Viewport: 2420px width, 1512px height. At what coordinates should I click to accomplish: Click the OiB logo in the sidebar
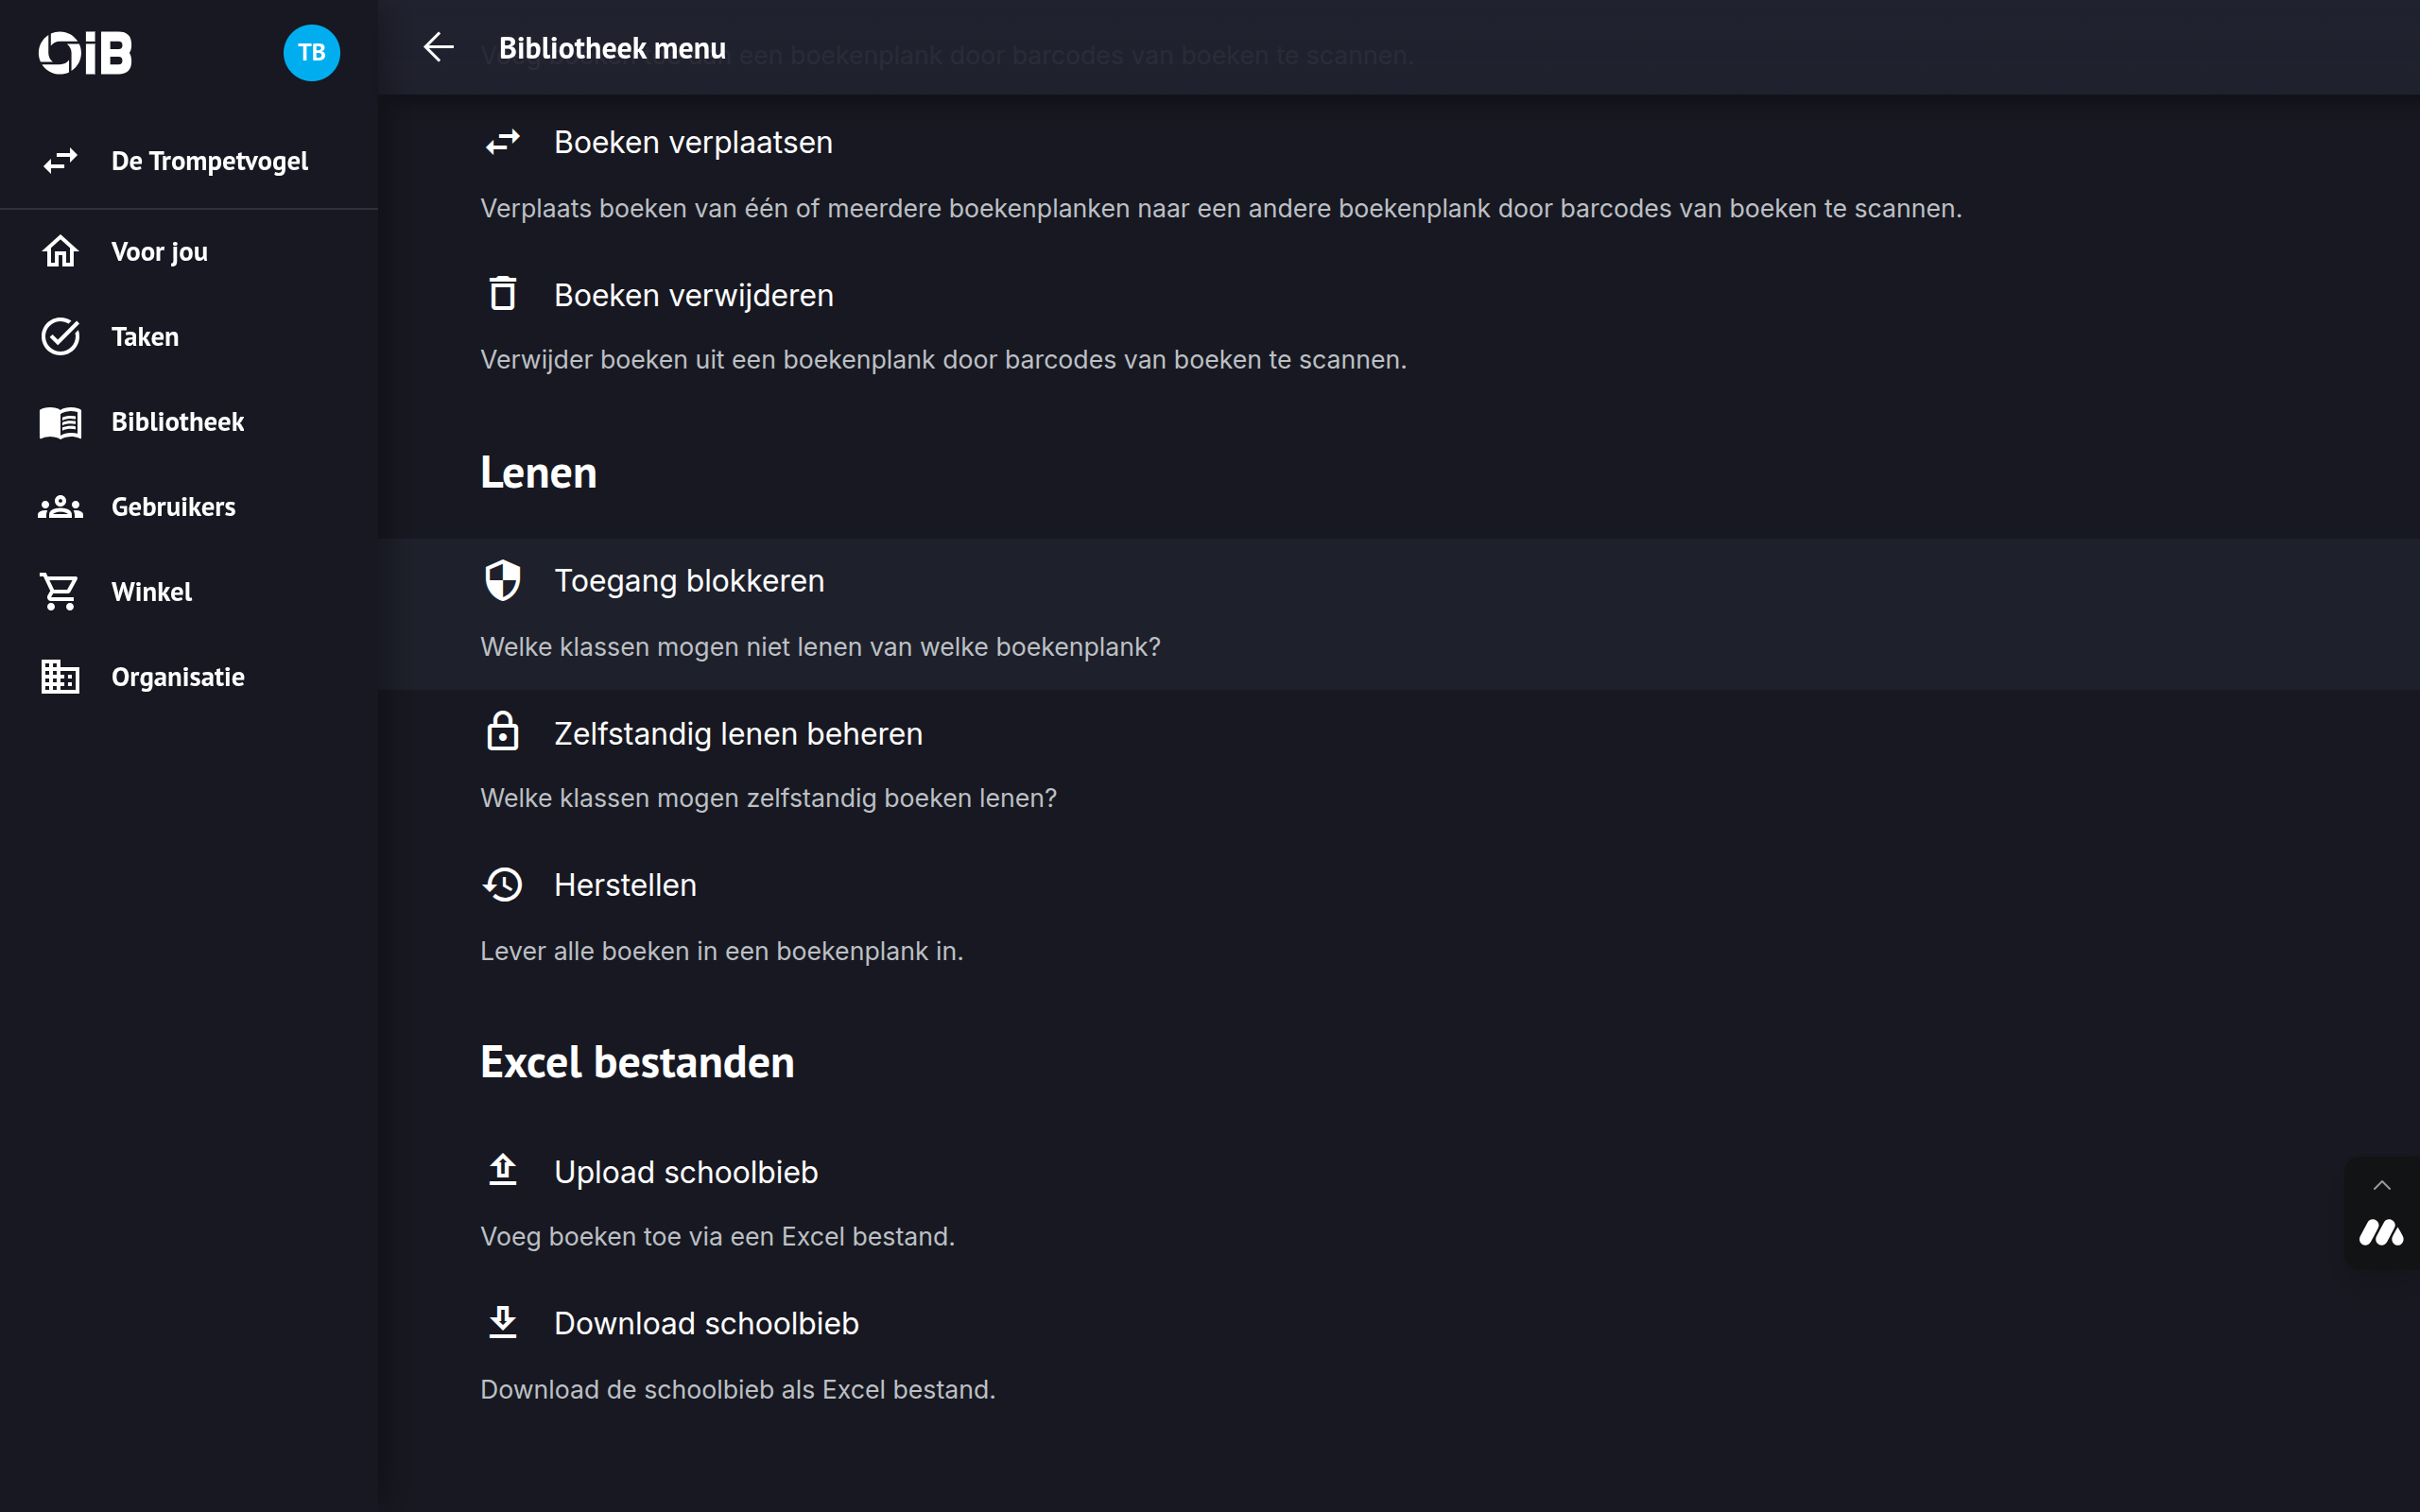[x=86, y=53]
